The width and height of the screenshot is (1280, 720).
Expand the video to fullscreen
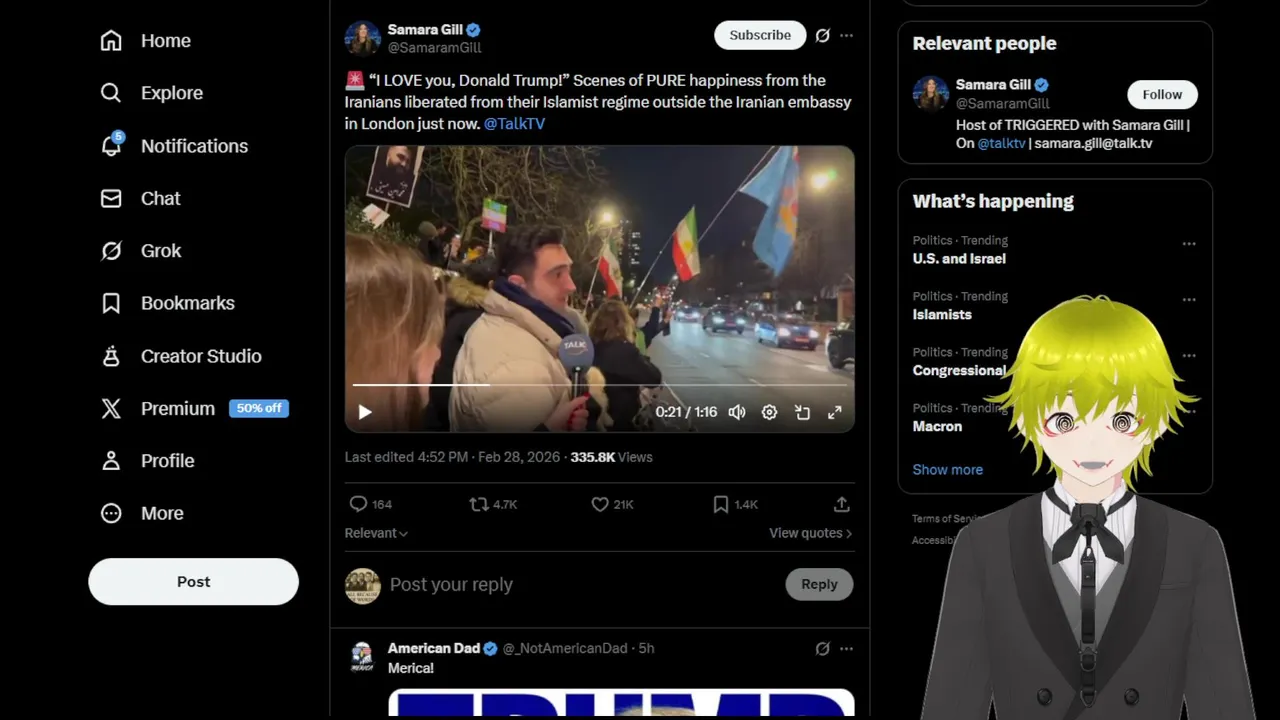click(x=835, y=412)
